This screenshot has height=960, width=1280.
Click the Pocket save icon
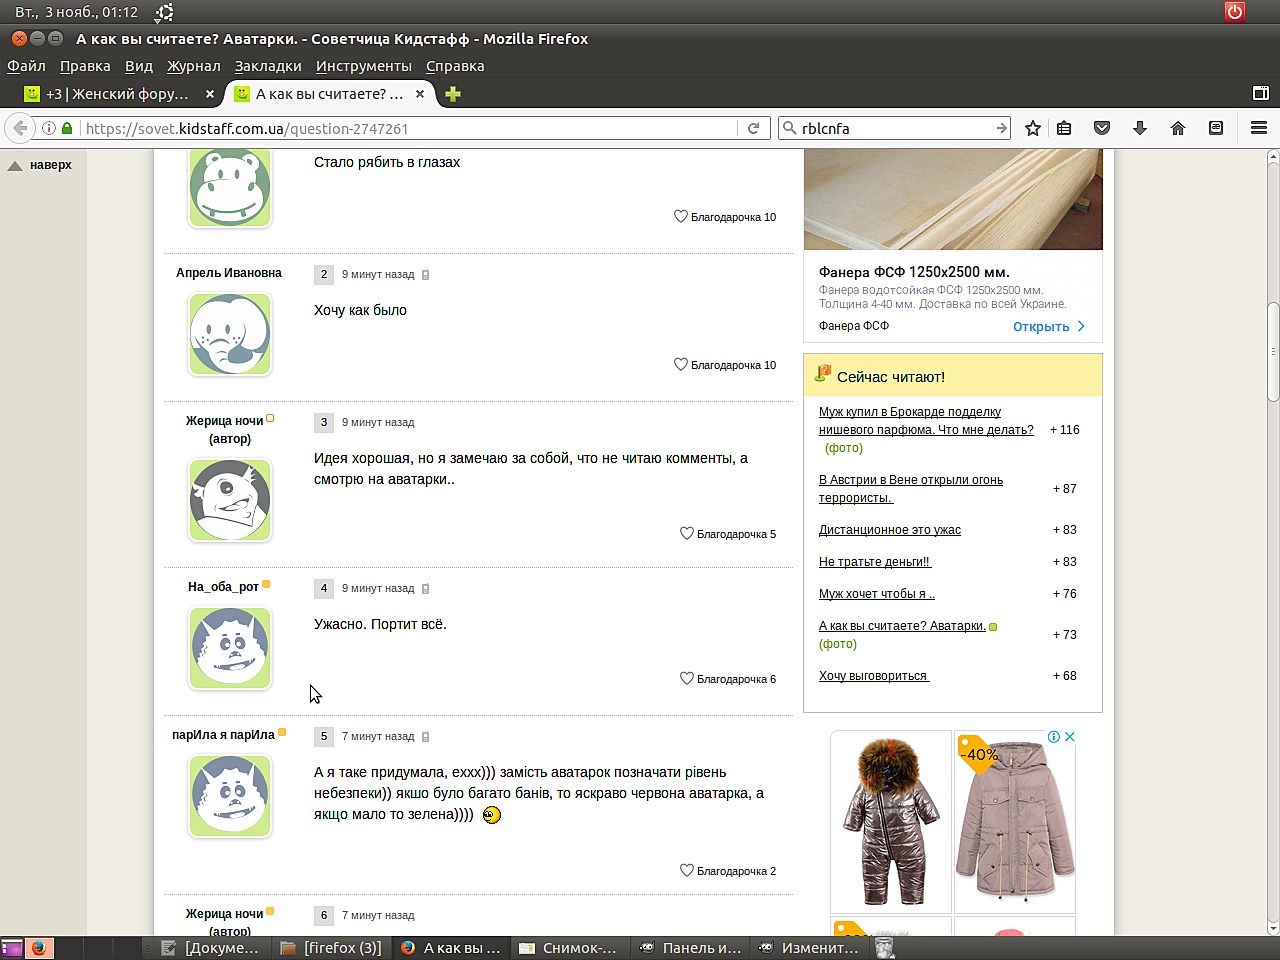pos(1102,128)
